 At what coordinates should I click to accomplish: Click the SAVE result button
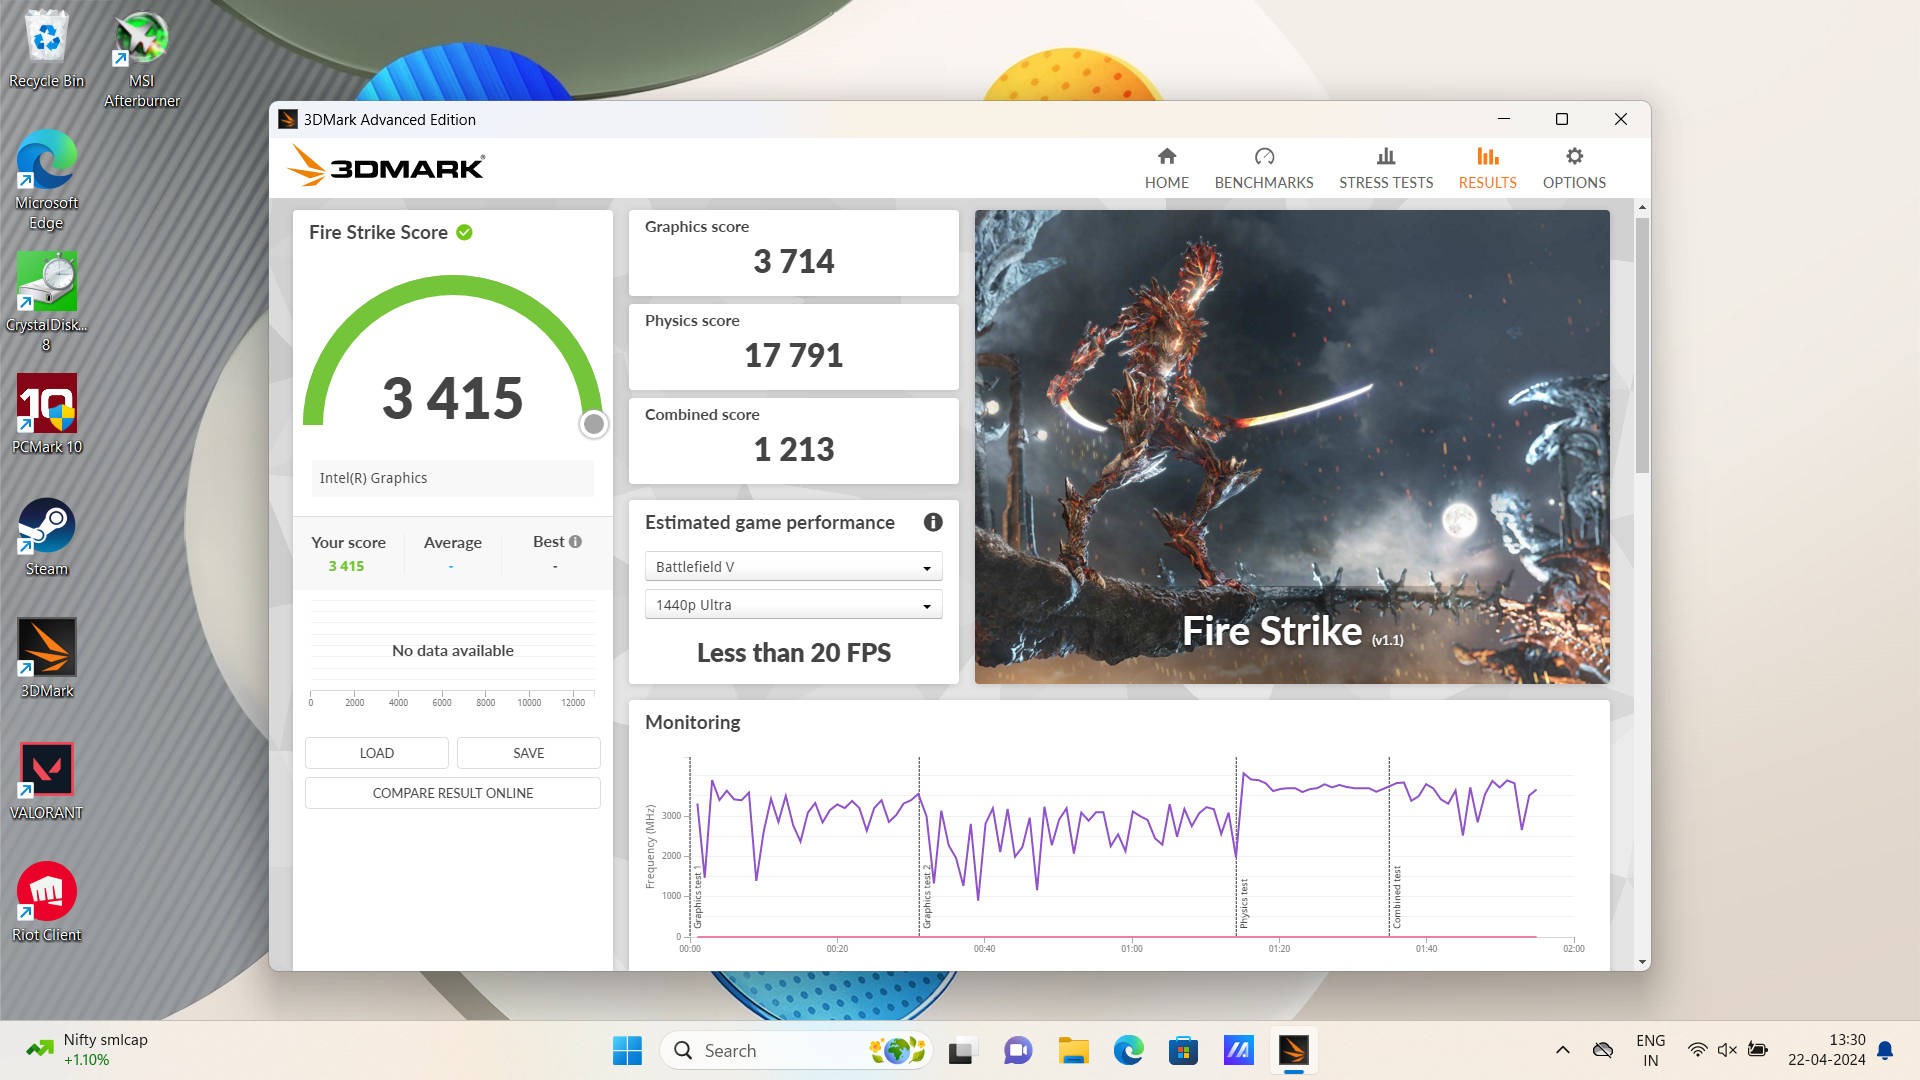[x=528, y=753]
